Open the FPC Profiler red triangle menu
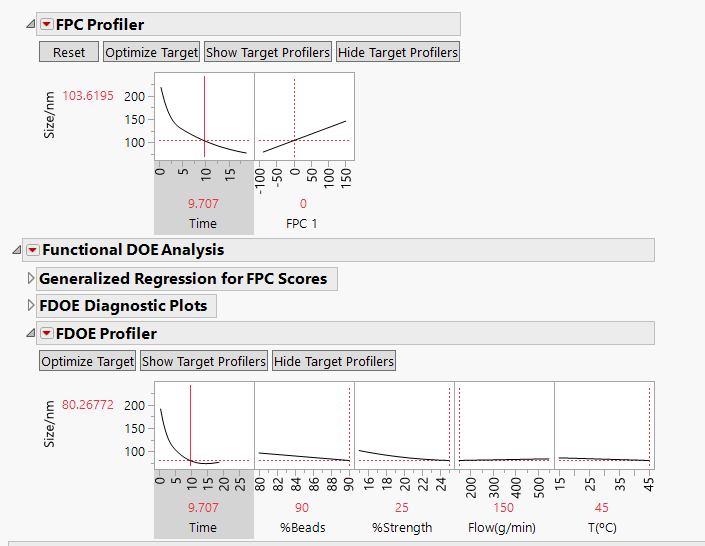The image size is (705, 546). (x=47, y=24)
